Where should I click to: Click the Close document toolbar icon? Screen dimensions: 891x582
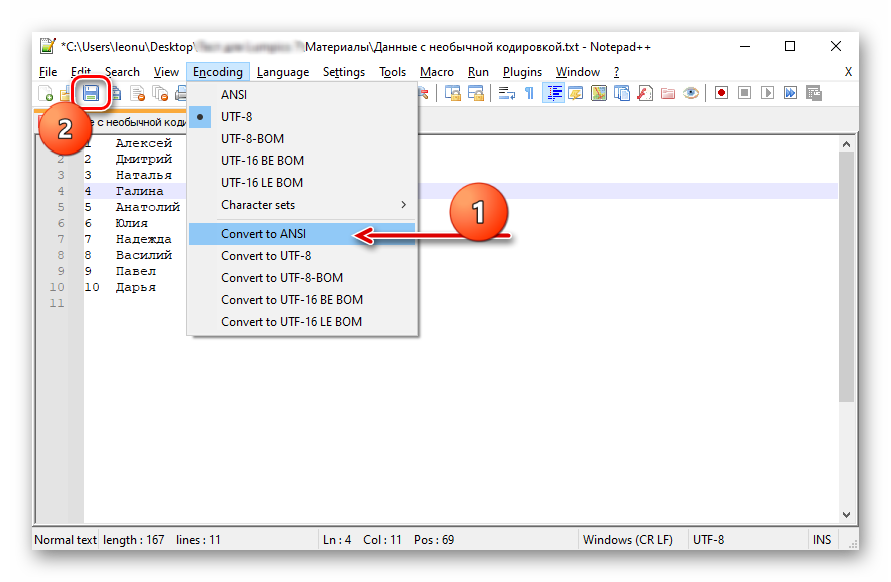pos(138,93)
